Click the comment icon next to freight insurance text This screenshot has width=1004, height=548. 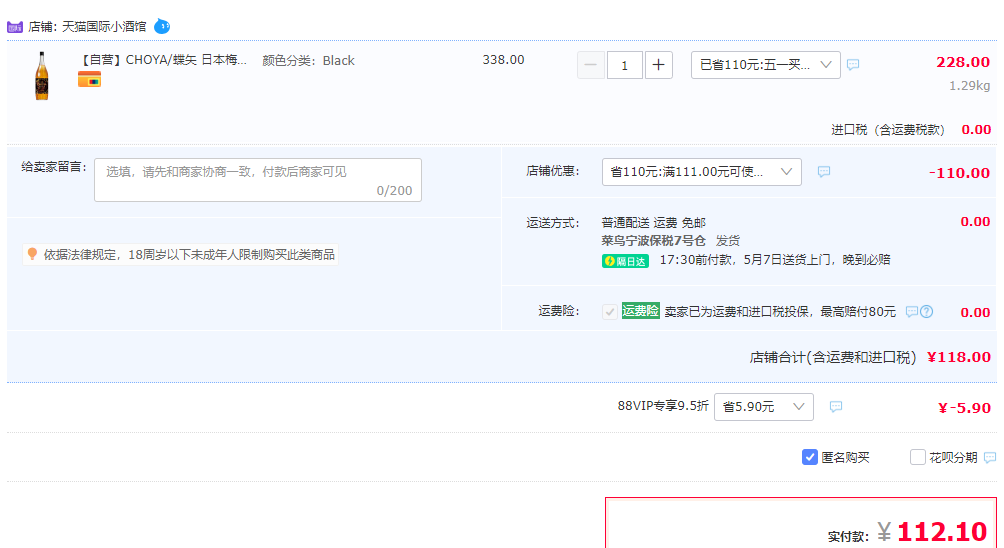pyautogui.click(x=912, y=312)
